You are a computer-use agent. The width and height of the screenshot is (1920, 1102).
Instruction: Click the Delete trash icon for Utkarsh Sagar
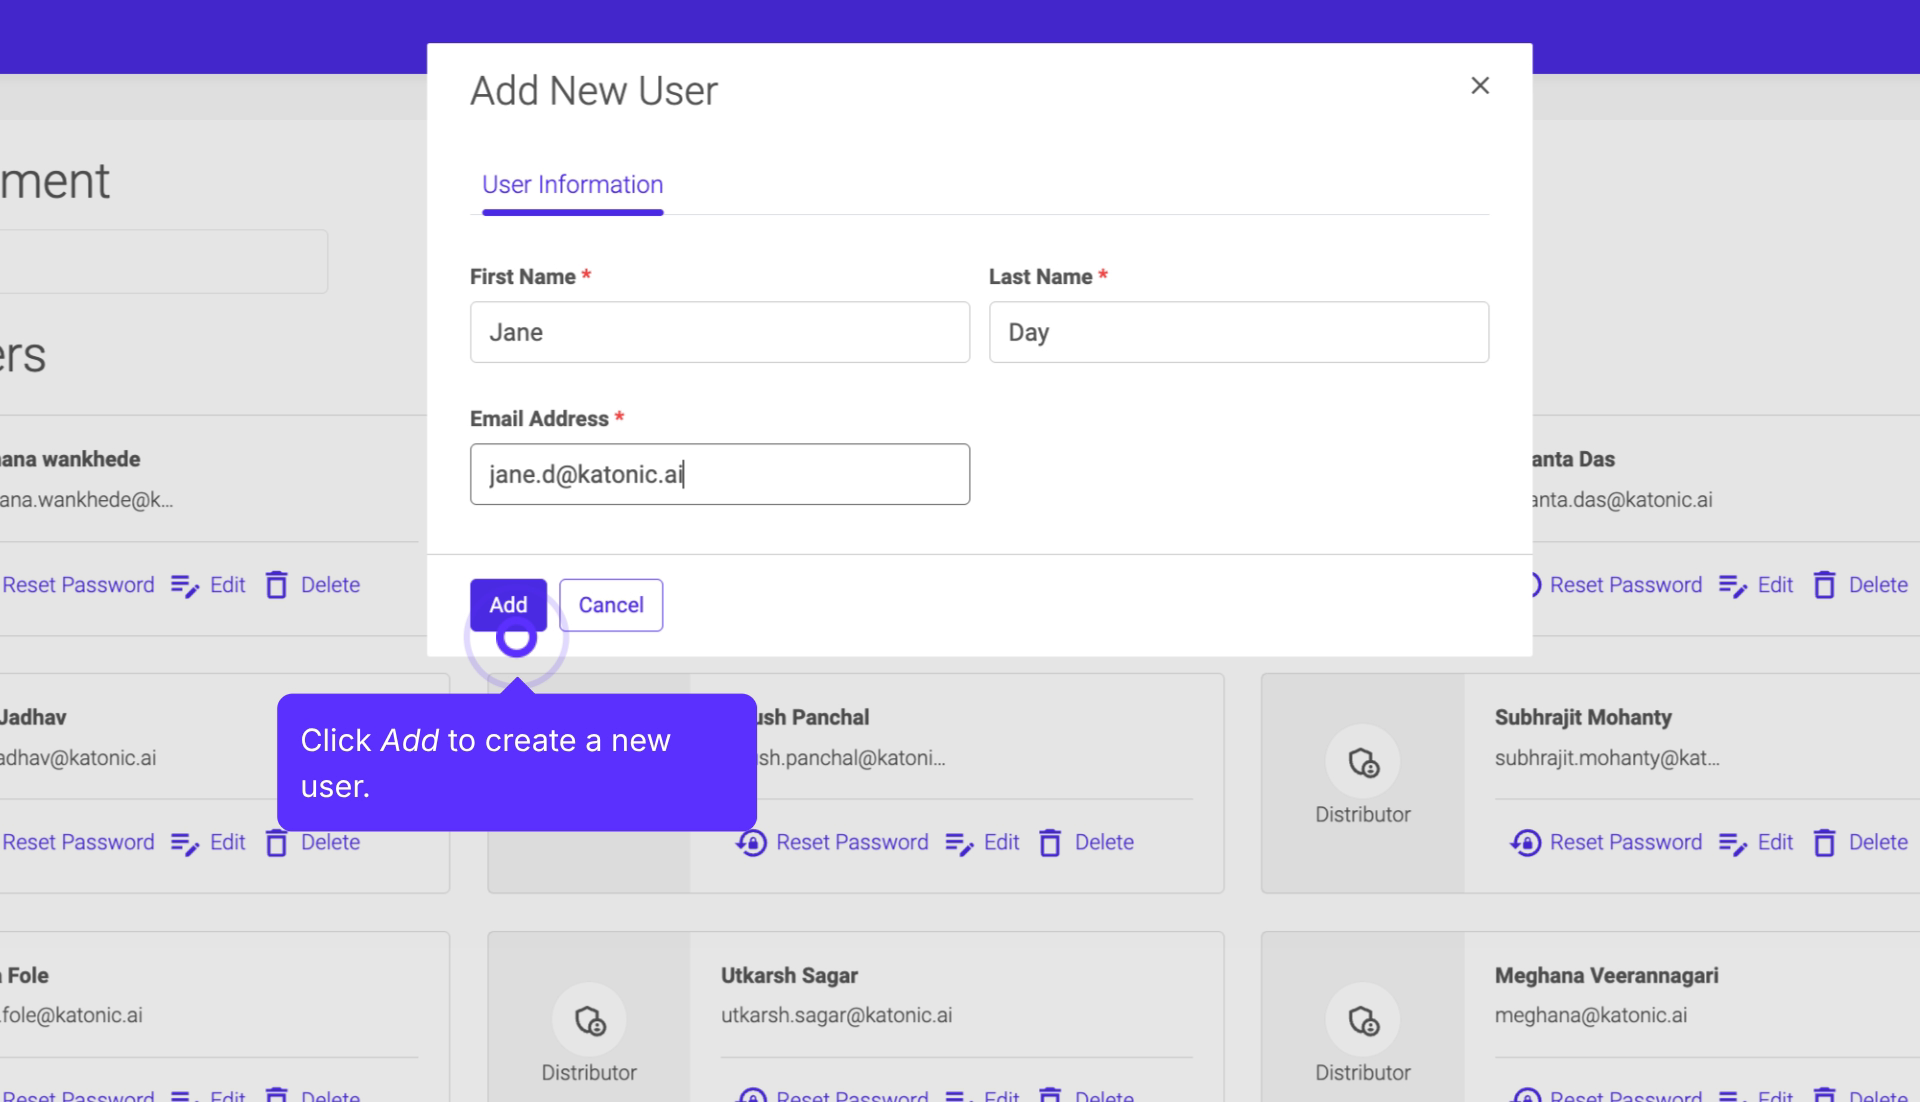click(x=1051, y=1097)
